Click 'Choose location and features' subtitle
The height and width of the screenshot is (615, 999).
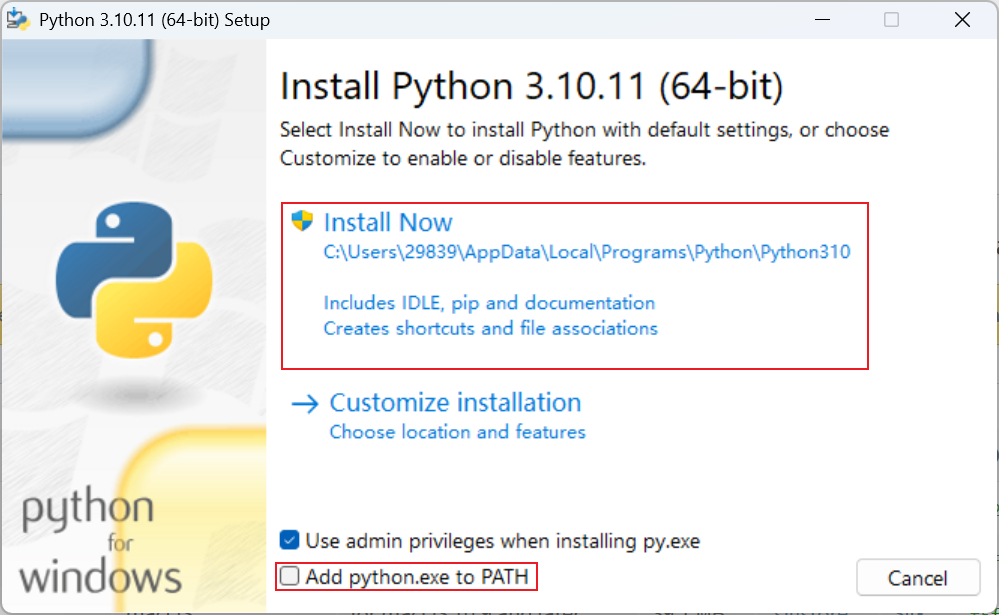[457, 432]
